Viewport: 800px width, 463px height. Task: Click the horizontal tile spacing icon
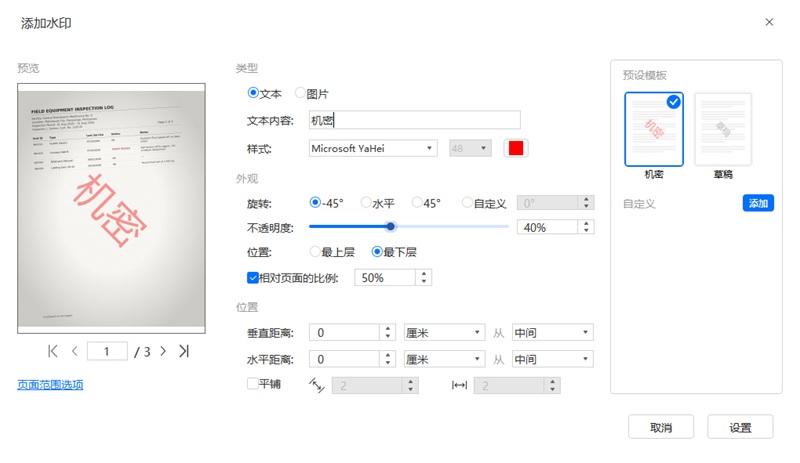click(459, 385)
